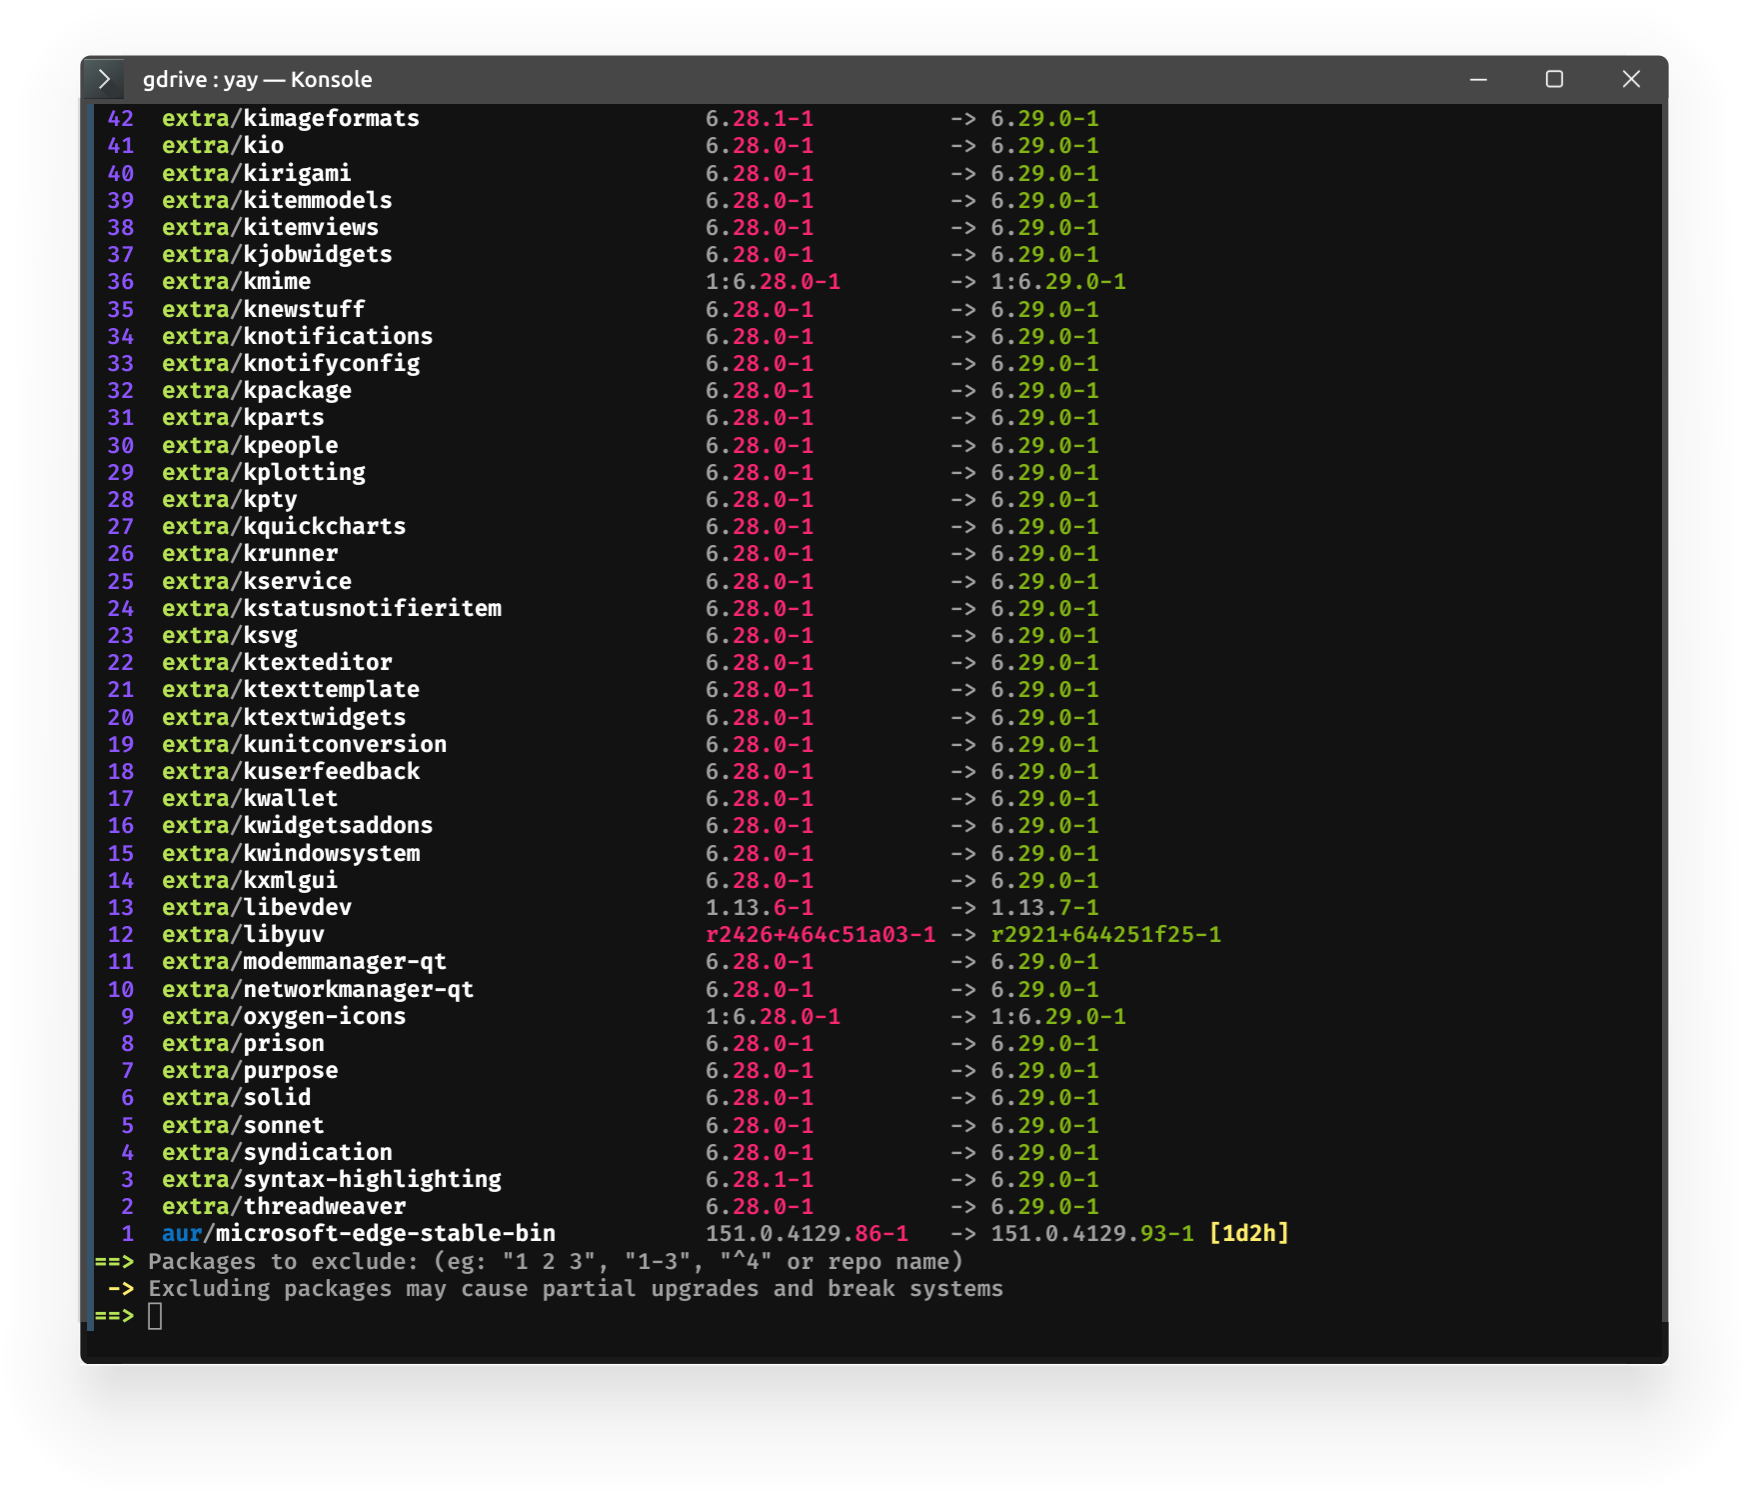Select the text 'extra/krunner'
The height and width of the screenshot is (1493, 1749).
pyautogui.click(x=250, y=554)
